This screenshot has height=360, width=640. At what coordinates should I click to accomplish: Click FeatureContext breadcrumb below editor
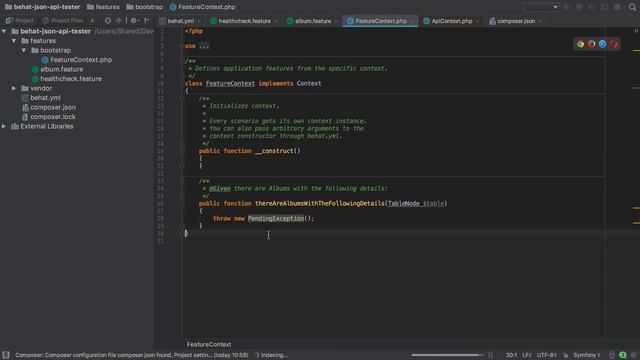click(209, 344)
